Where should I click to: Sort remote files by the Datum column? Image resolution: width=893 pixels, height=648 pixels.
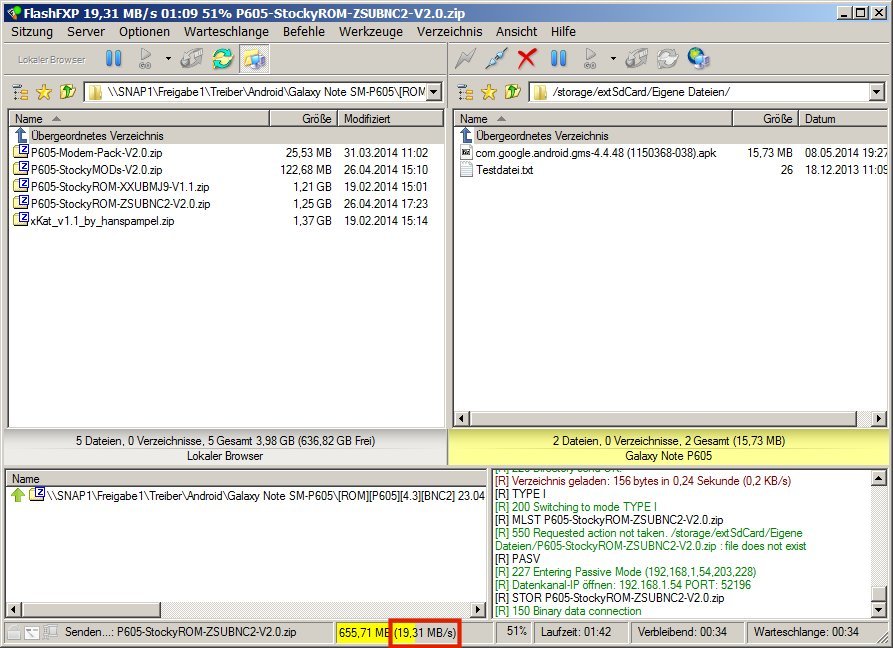(x=843, y=118)
